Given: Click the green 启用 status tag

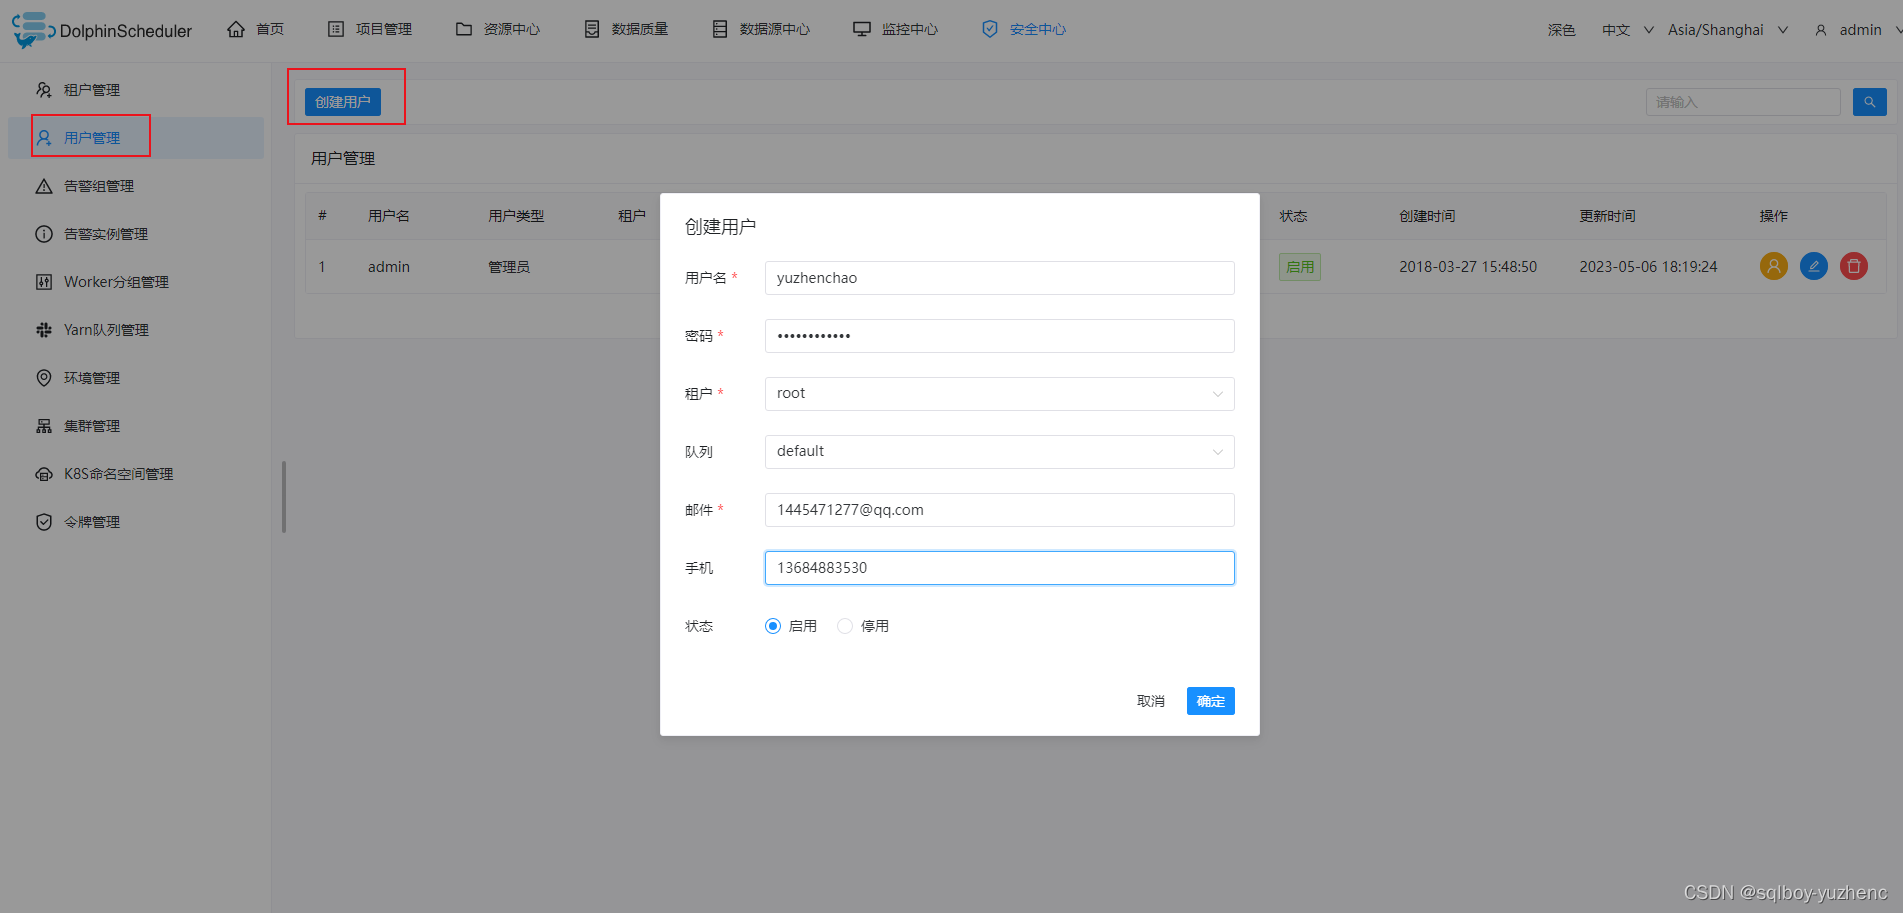Looking at the screenshot, I should [x=1300, y=267].
